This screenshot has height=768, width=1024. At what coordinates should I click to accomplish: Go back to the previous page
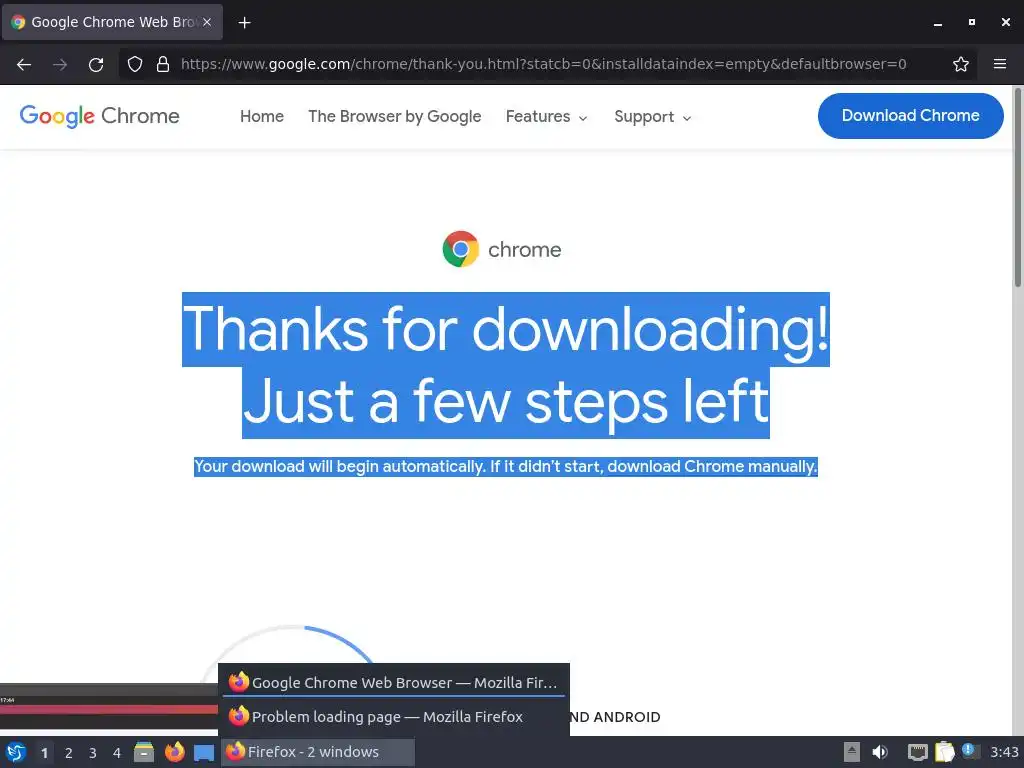pos(24,64)
